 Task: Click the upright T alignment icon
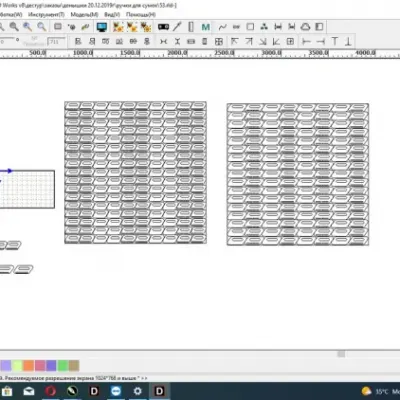click(x=334, y=41)
